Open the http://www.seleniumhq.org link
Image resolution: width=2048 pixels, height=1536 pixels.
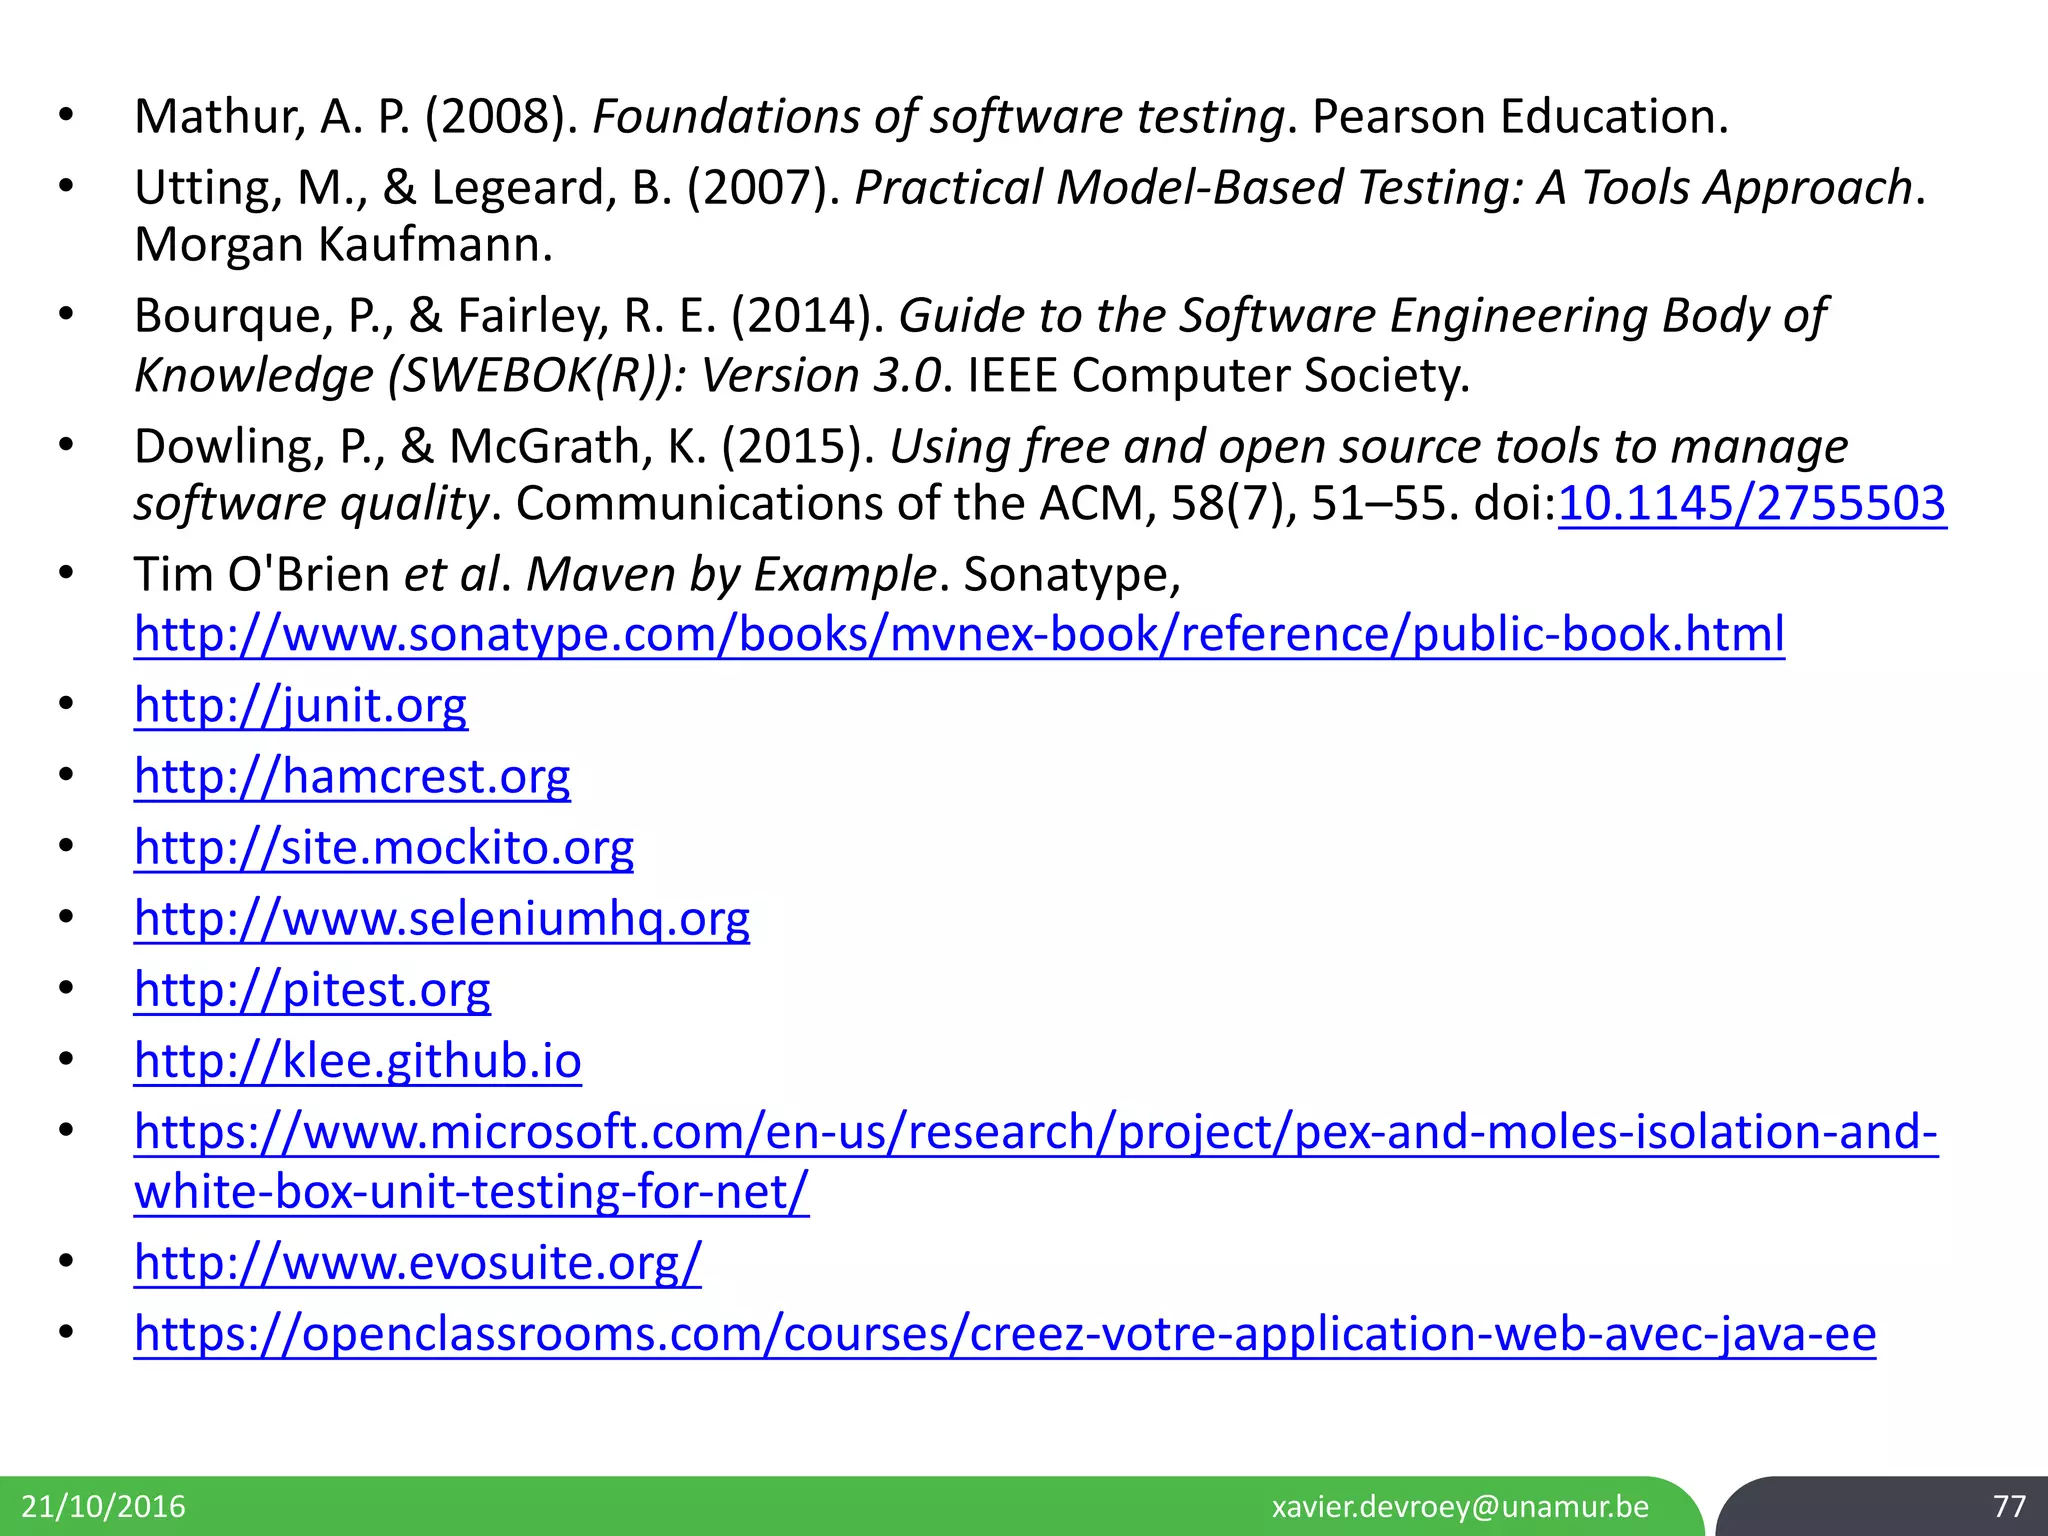click(x=442, y=918)
